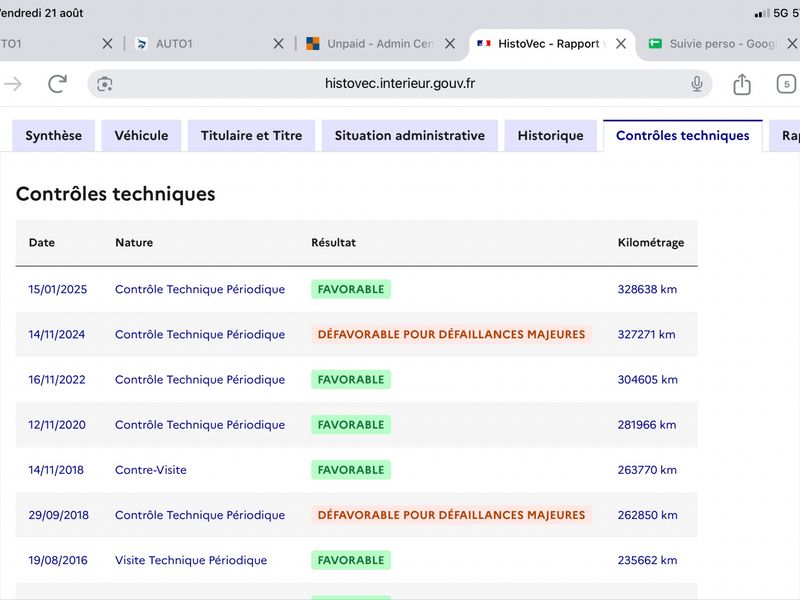This screenshot has height=600, width=800.
Task: Click the 328638 km value
Action: tap(647, 289)
